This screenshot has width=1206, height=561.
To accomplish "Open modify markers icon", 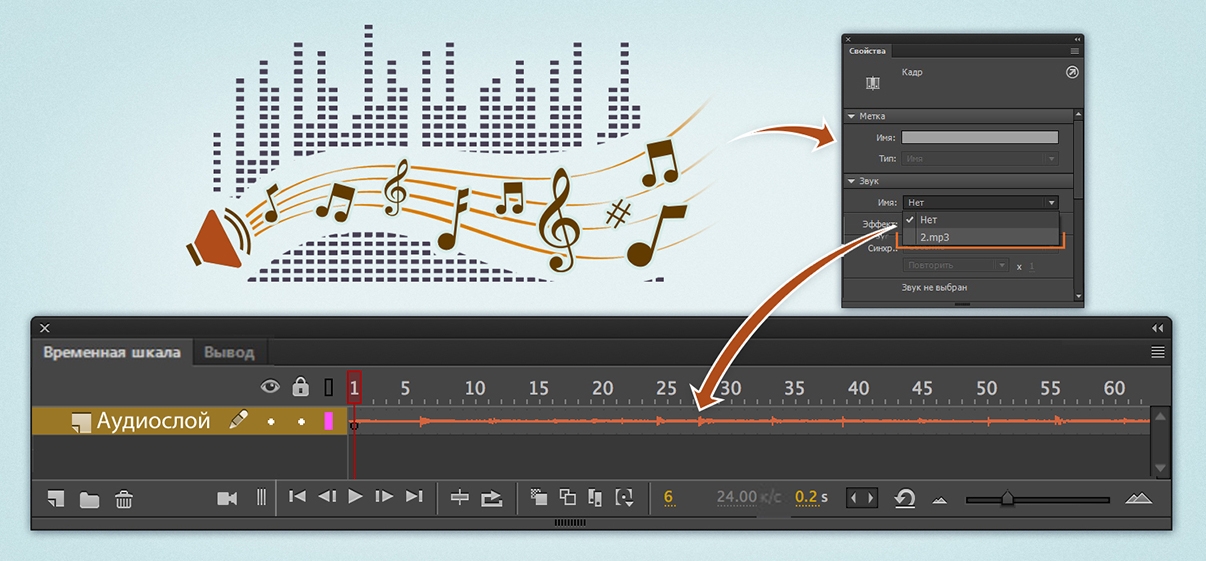I will [x=625, y=497].
